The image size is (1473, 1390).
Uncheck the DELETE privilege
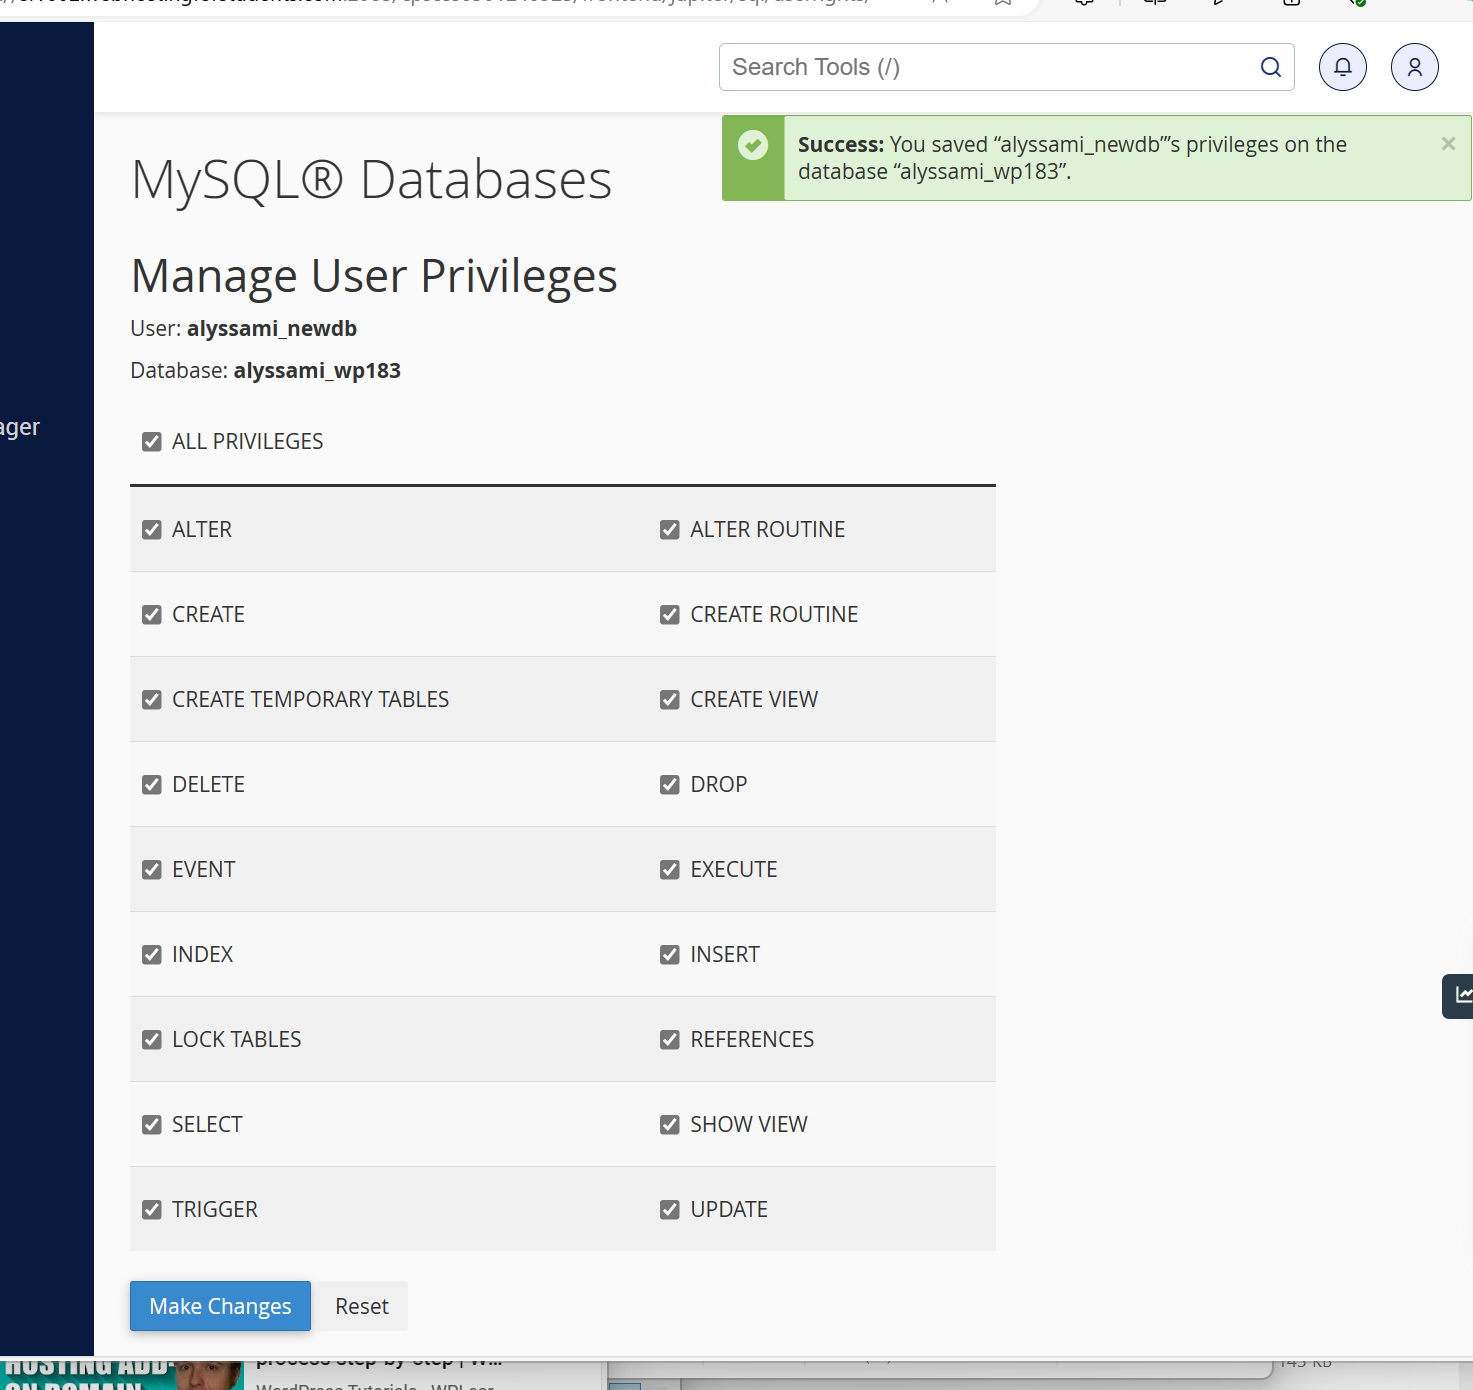coord(152,785)
